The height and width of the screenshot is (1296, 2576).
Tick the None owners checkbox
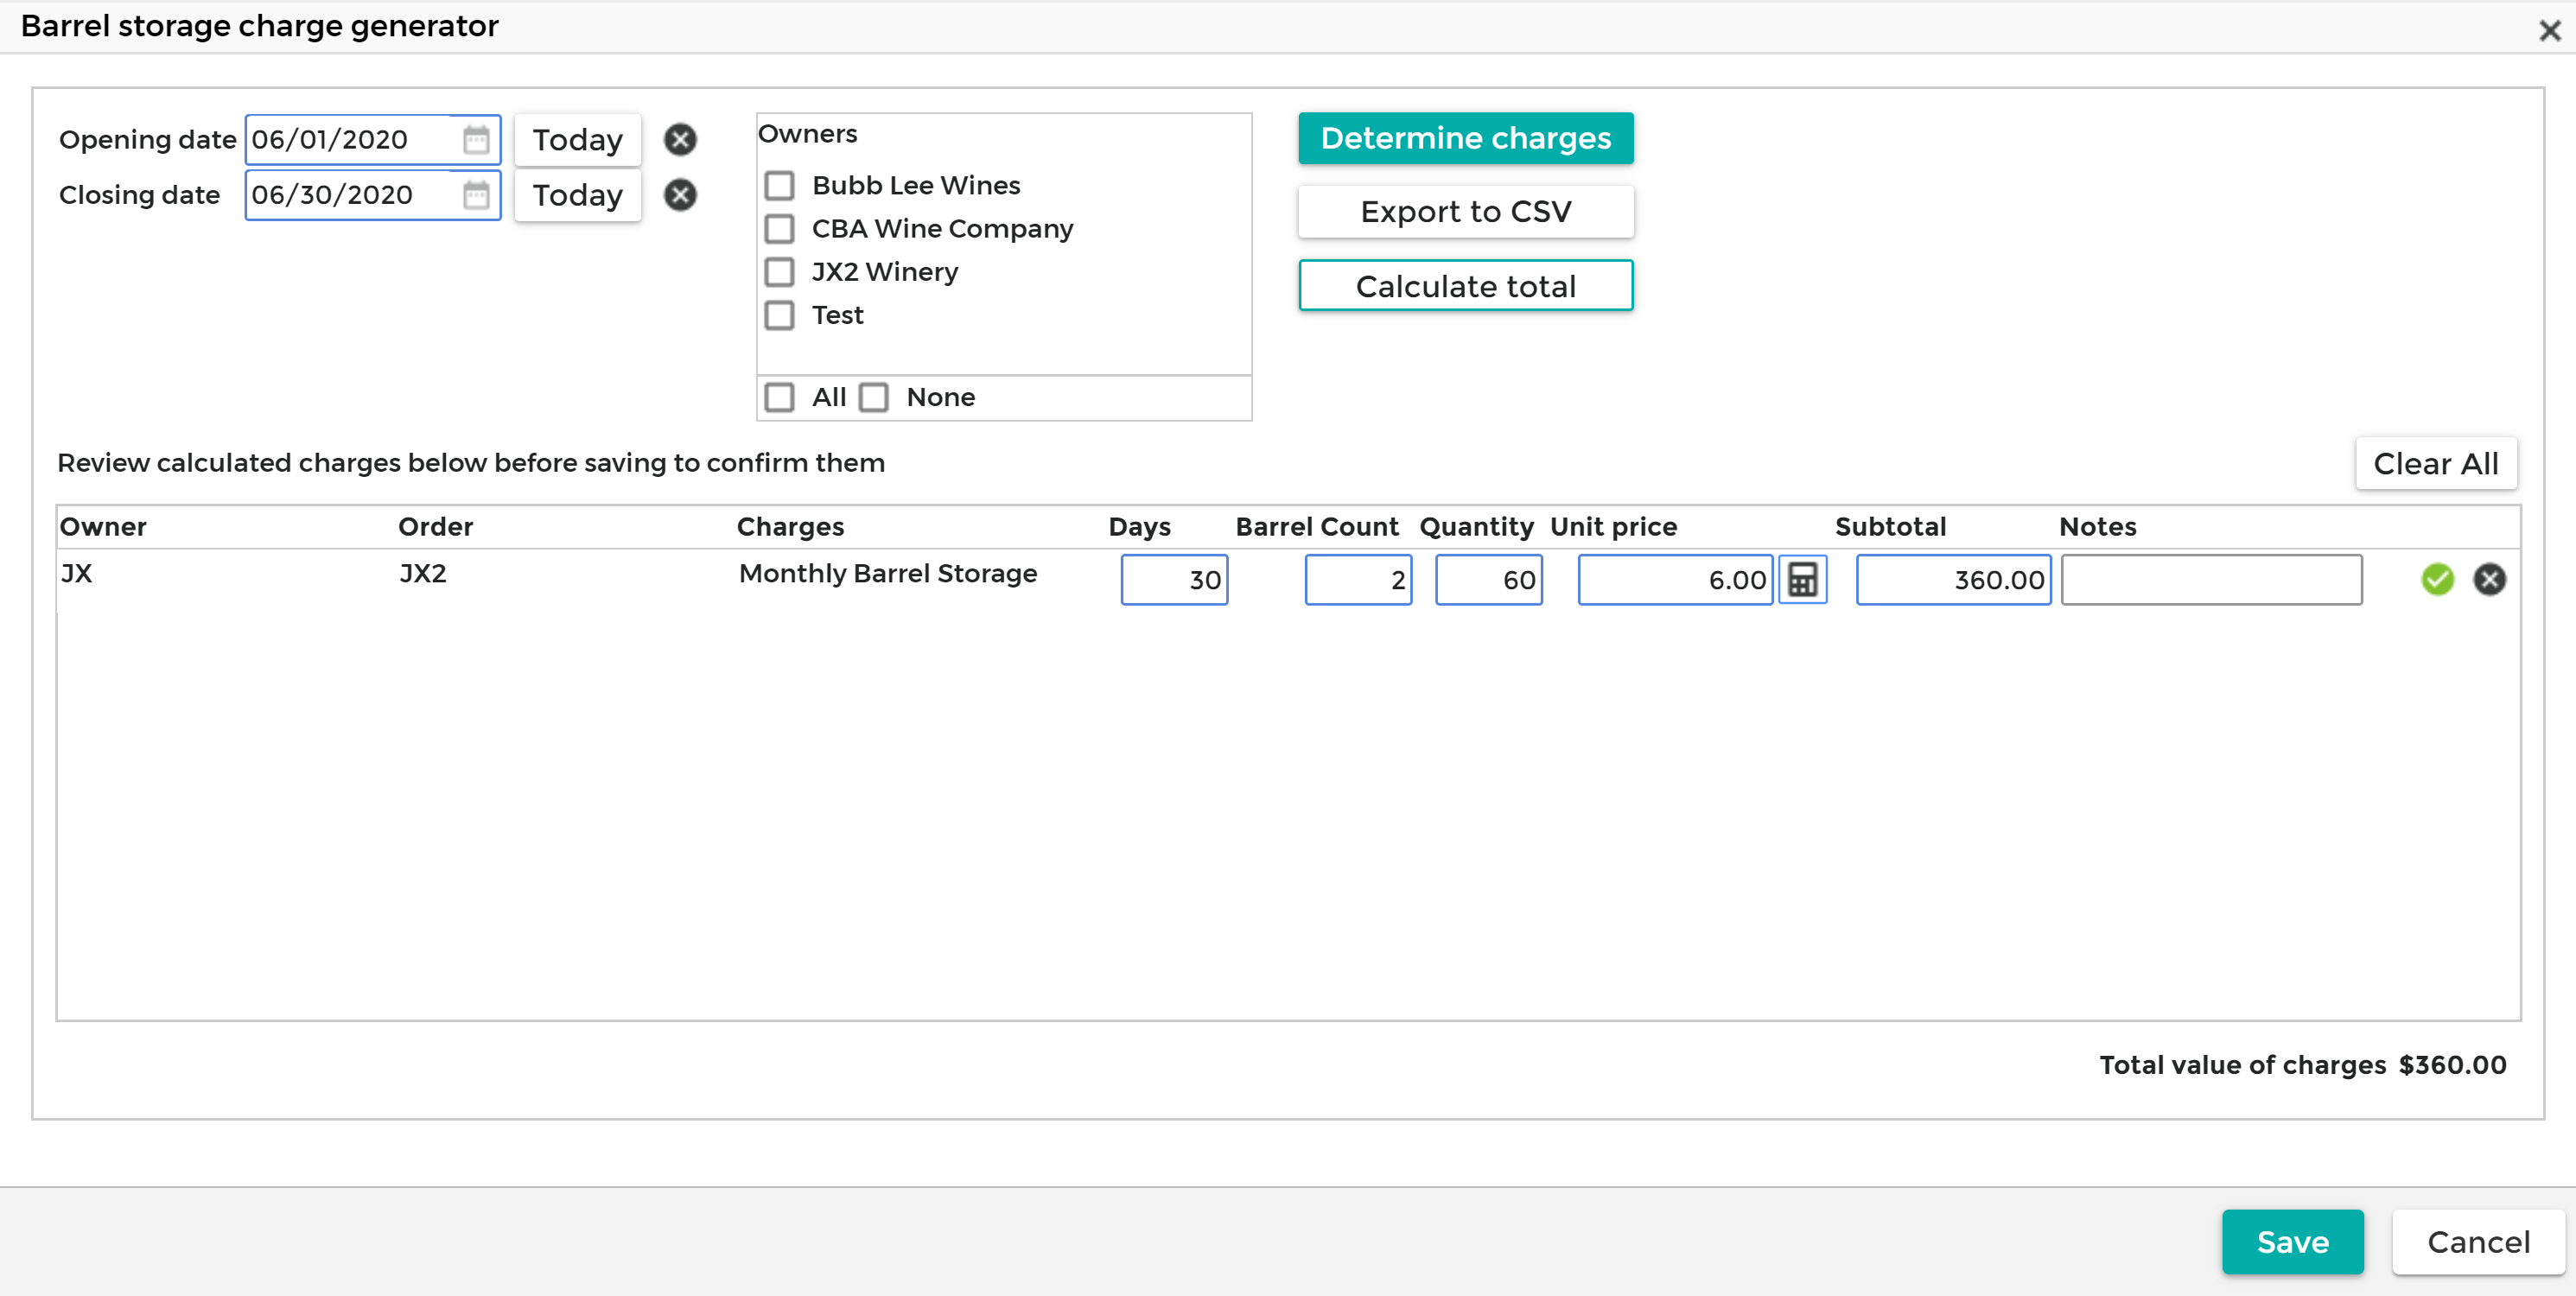873,397
